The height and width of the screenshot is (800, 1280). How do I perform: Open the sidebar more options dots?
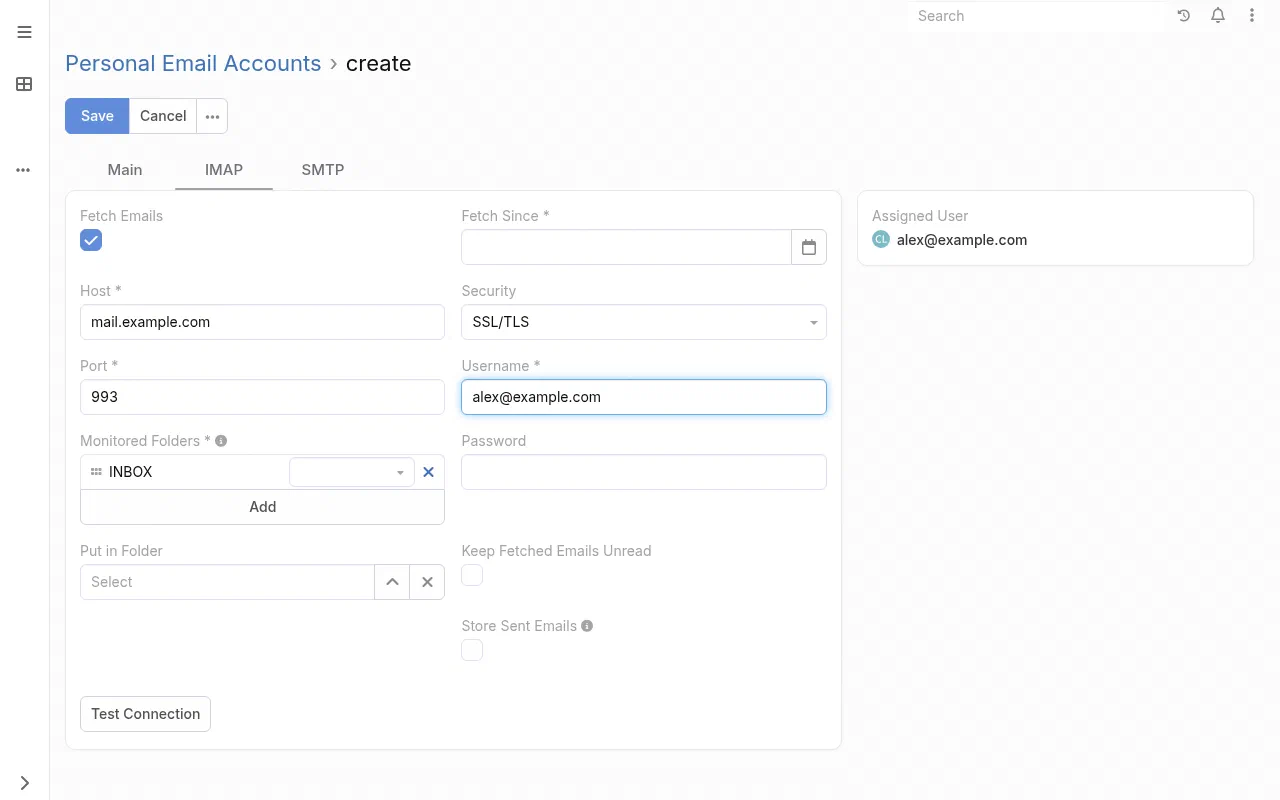(24, 170)
